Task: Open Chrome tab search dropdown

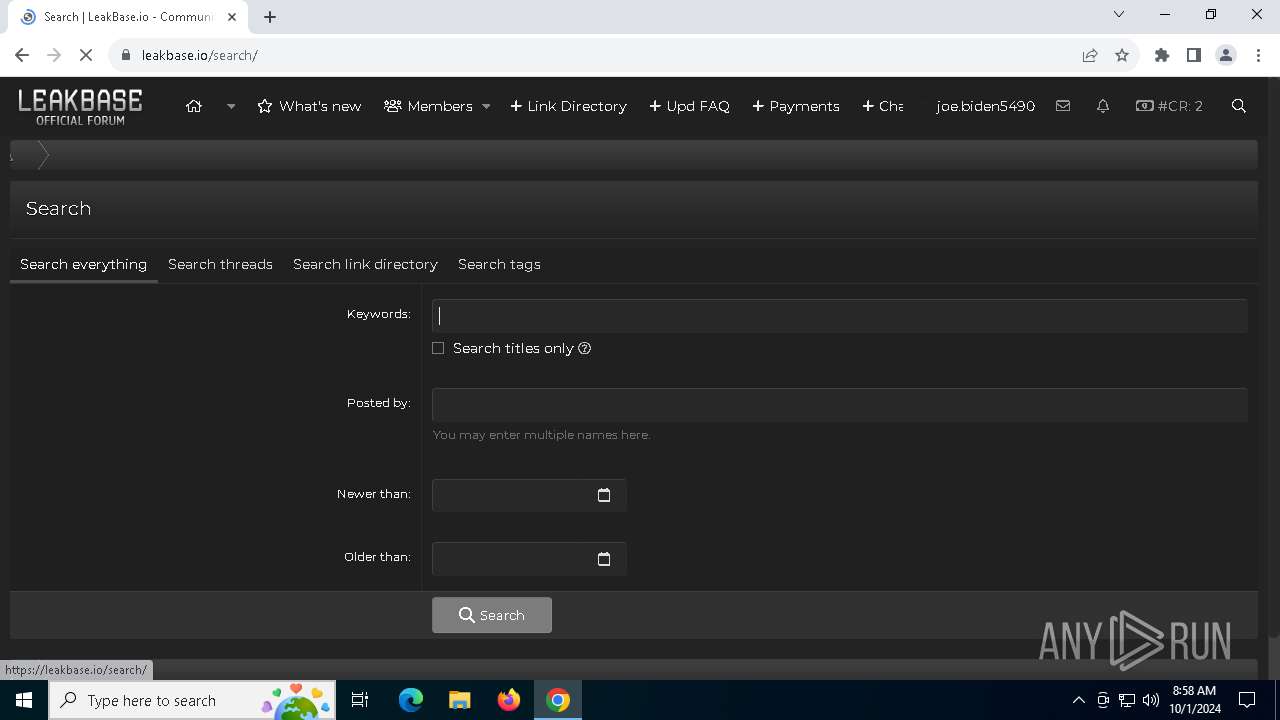Action: click(1119, 14)
